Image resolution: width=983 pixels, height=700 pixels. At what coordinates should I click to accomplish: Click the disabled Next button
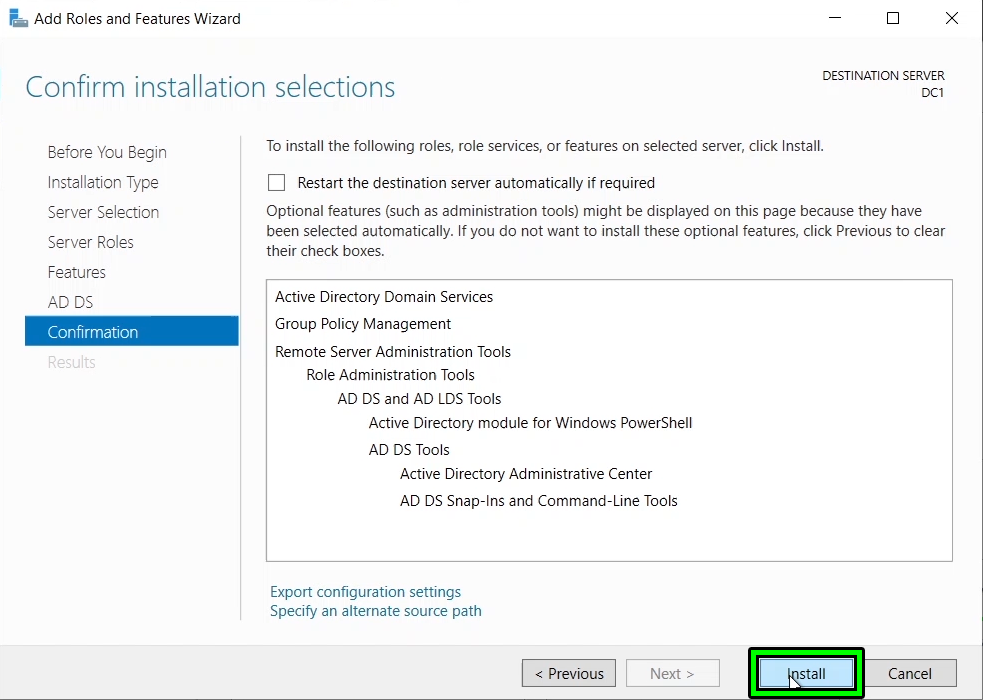tap(672, 673)
